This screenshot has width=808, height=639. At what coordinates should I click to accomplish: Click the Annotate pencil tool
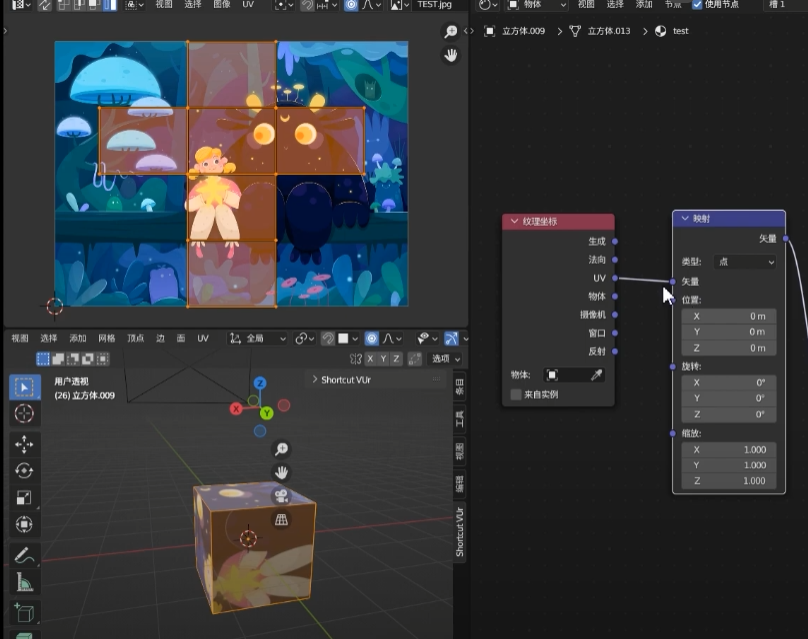(x=23, y=555)
